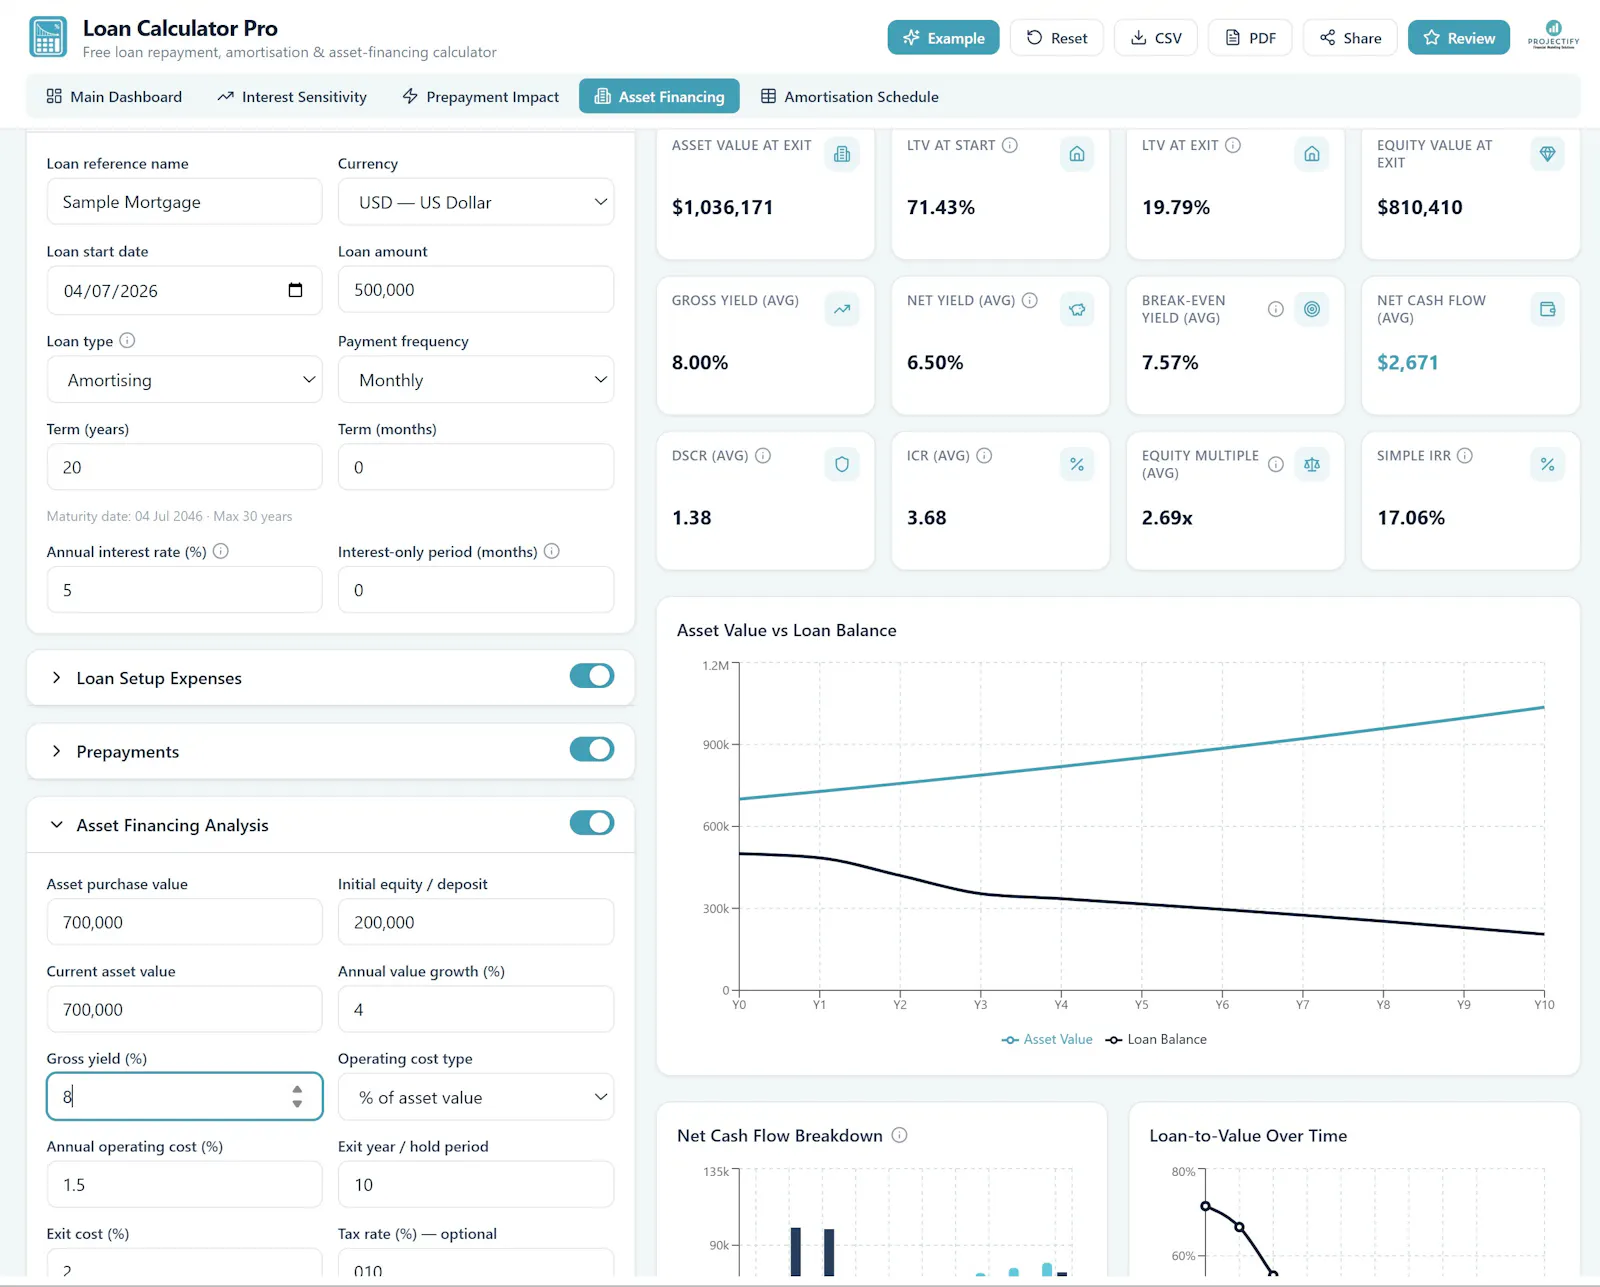Open the Loan type dropdown
Screen dimensions: 1600x1287
coord(185,380)
